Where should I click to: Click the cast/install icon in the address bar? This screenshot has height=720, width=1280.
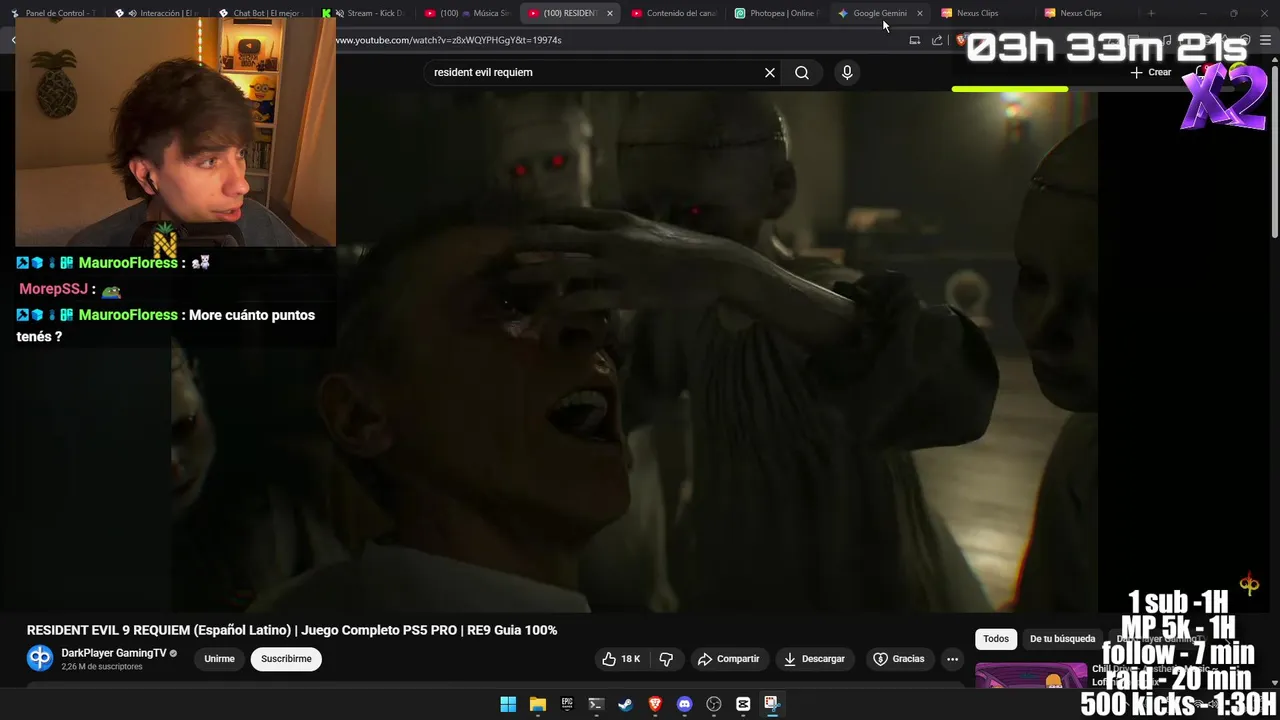914,40
